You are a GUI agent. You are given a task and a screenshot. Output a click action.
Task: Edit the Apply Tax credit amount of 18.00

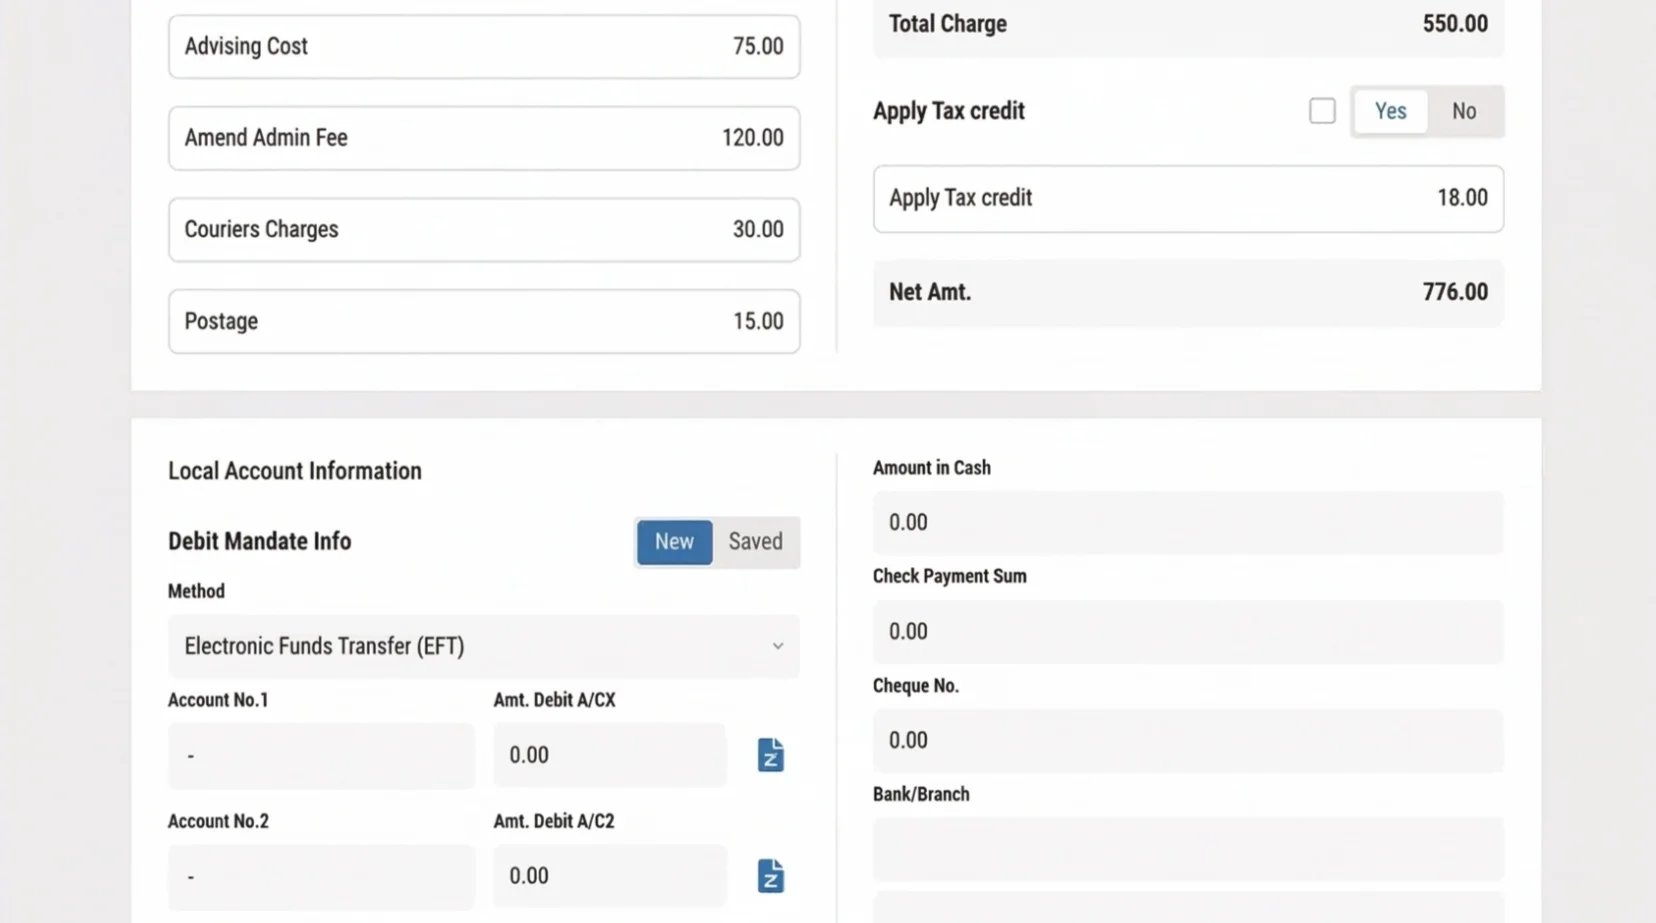coord(1188,198)
